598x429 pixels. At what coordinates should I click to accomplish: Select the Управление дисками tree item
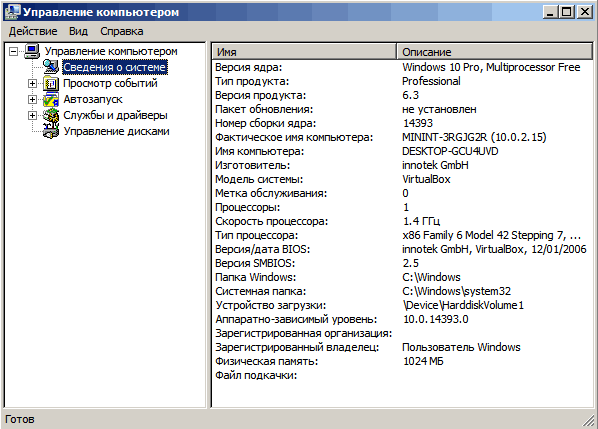point(116,131)
